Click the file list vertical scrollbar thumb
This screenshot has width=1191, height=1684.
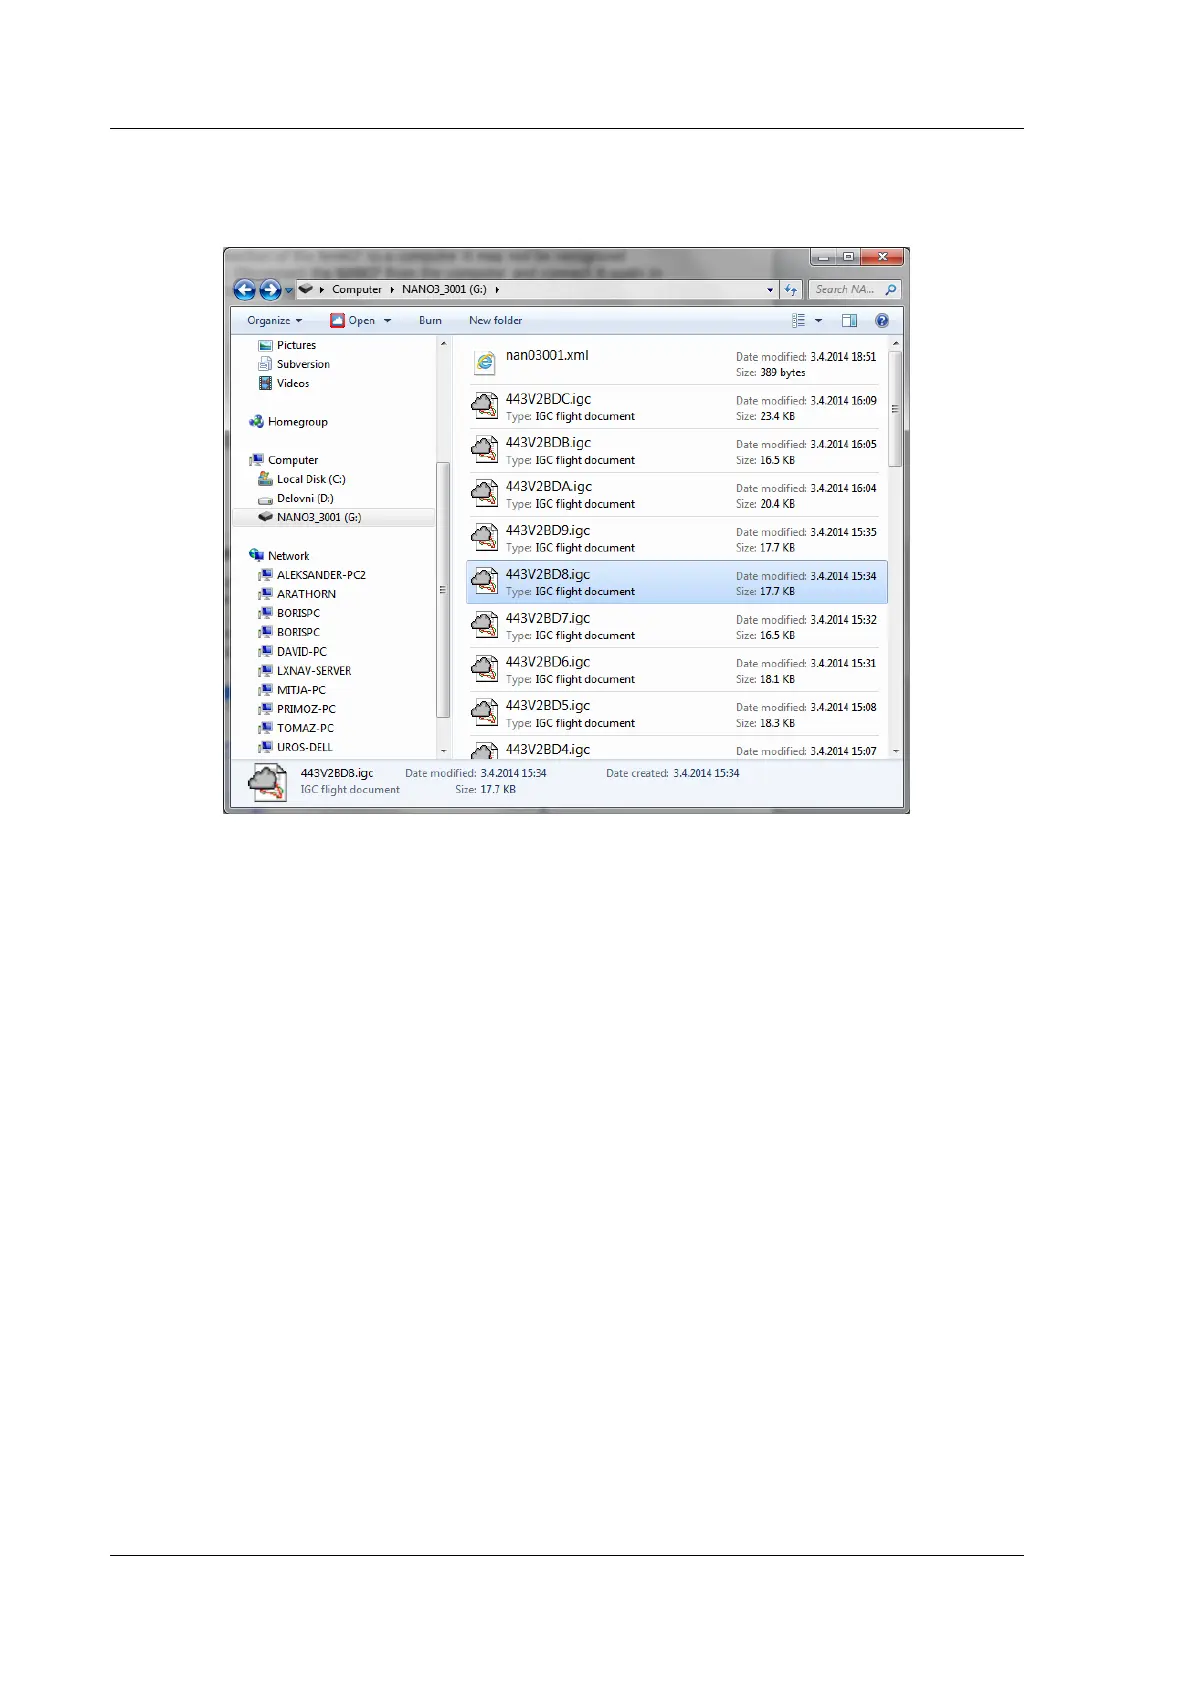[x=896, y=408]
